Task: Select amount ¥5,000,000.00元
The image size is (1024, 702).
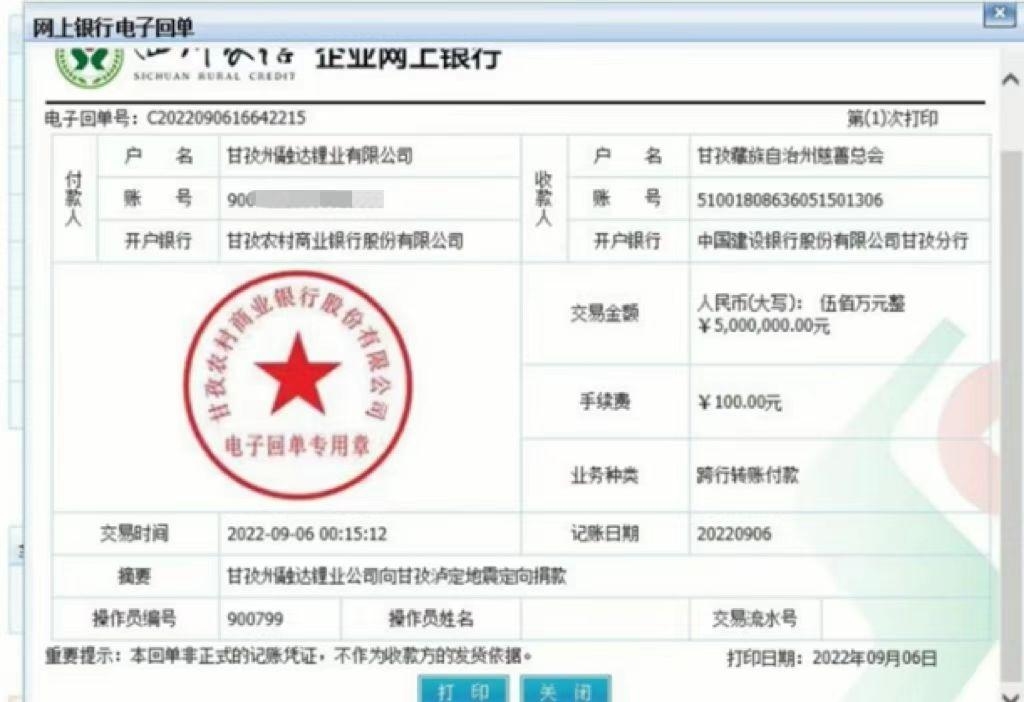Action: point(763,325)
